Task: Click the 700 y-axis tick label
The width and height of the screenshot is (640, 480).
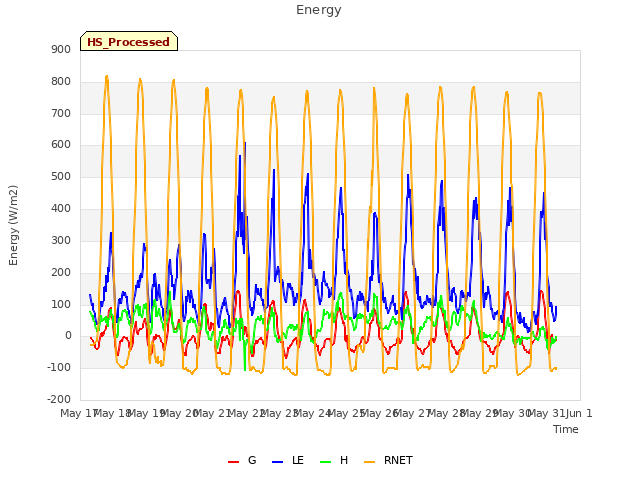Action: tap(61, 113)
